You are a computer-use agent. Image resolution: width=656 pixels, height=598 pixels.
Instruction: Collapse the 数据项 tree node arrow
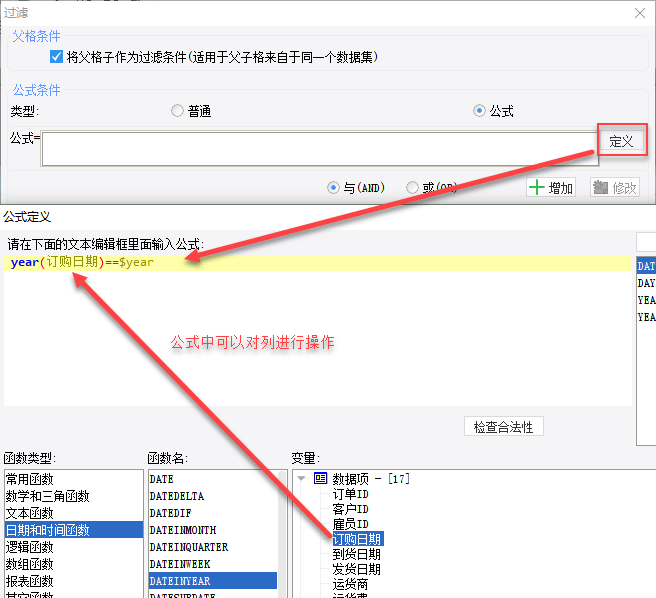point(301,478)
